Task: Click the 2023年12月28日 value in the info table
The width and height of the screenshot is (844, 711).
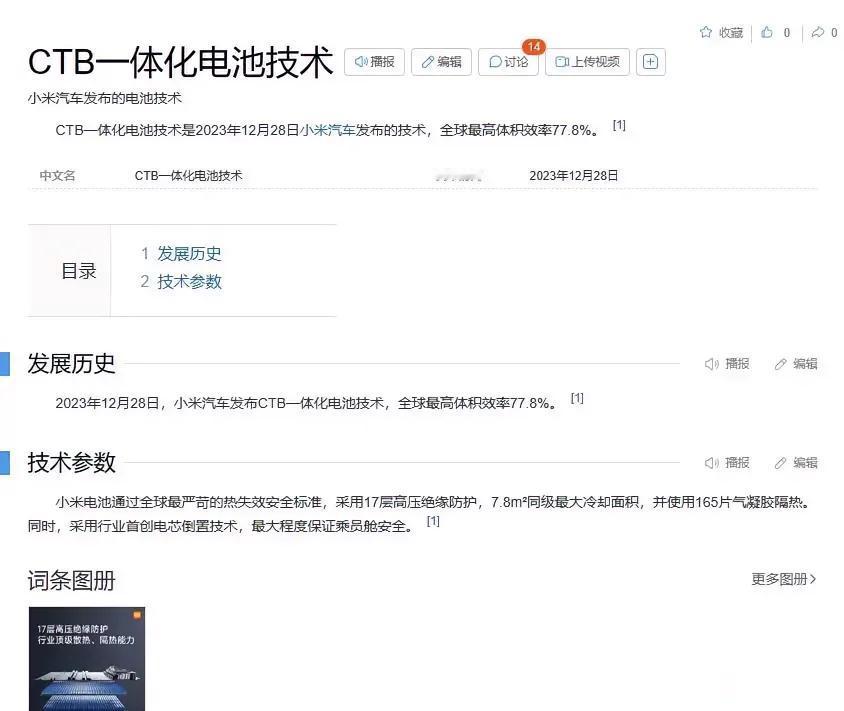Action: pos(574,175)
